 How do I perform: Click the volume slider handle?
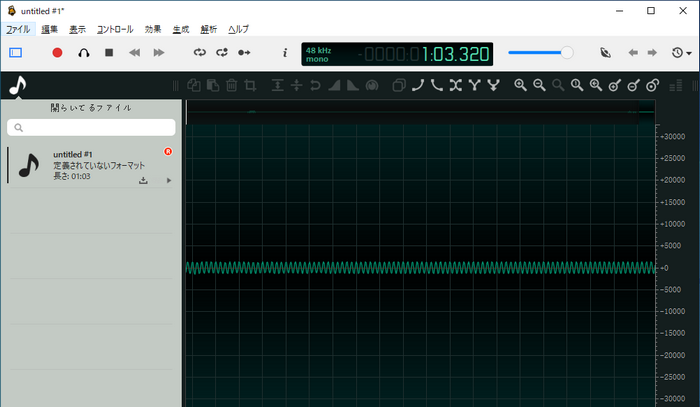tap(567, 52)
